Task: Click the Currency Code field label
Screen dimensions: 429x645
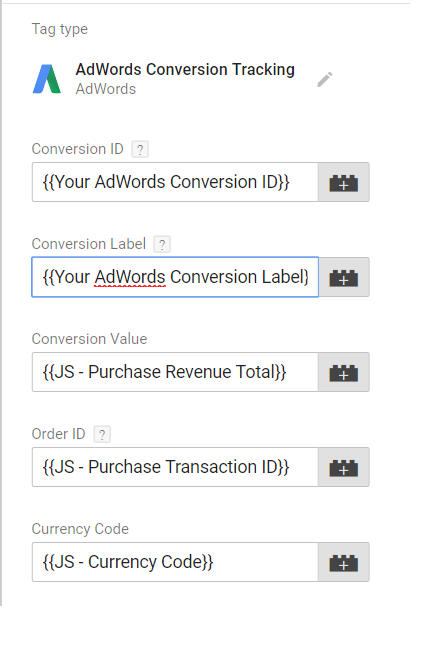Action: [x=80, y=529]
